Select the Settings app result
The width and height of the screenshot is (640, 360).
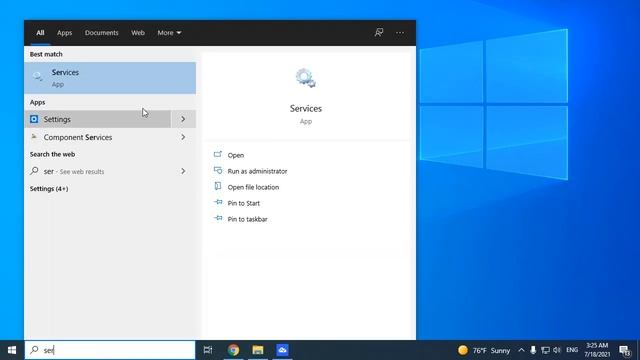pyautogui.click(x=98, y=119)
